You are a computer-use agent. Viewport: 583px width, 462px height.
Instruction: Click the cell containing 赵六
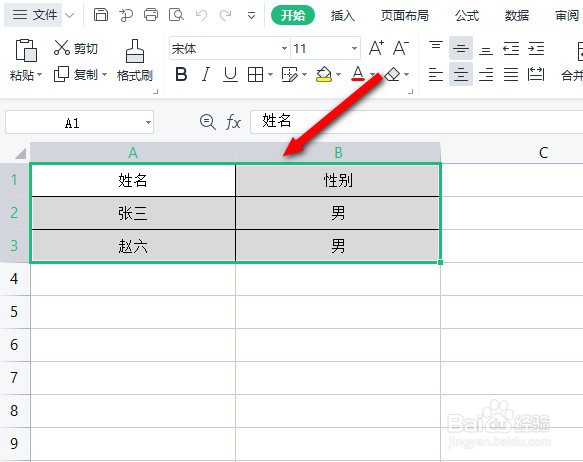(133, 246)
